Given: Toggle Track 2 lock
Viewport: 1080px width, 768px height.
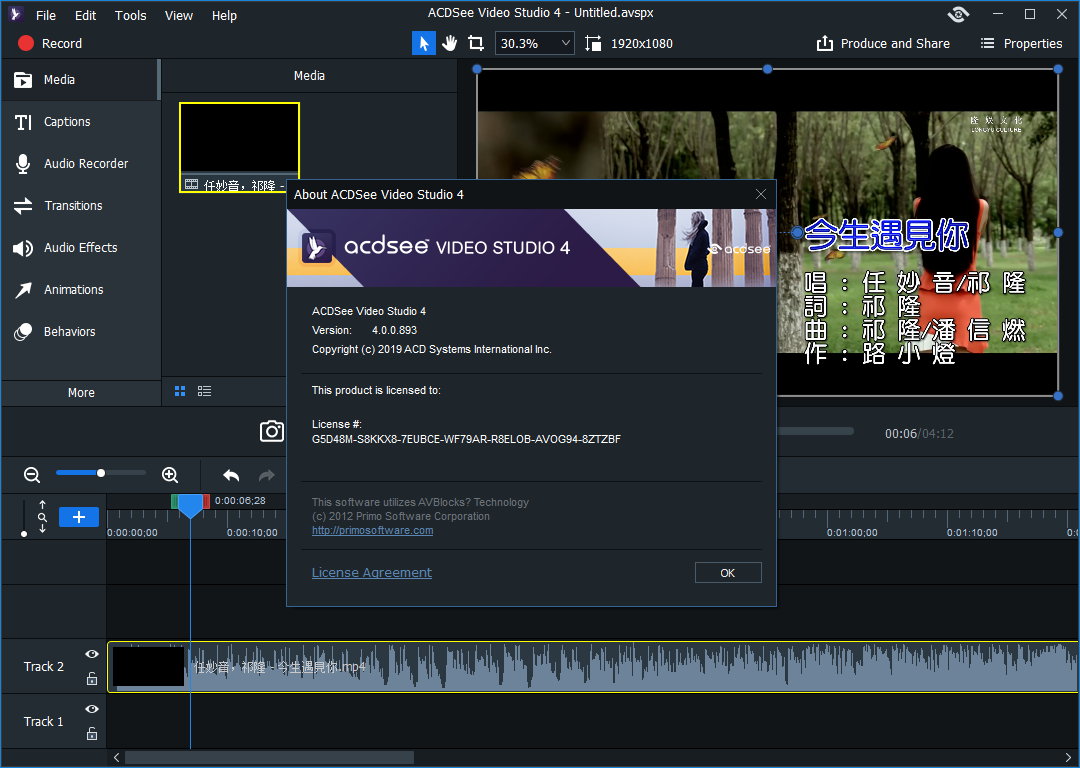Looking at the screenshot, I should [92, 679].
